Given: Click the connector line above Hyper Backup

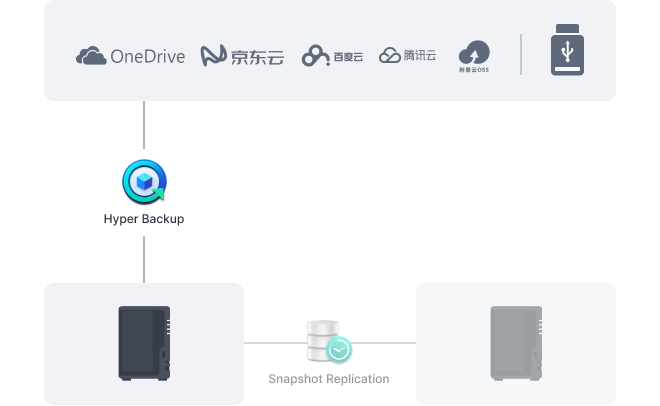Looking at the screenshot, I should 144,128.
